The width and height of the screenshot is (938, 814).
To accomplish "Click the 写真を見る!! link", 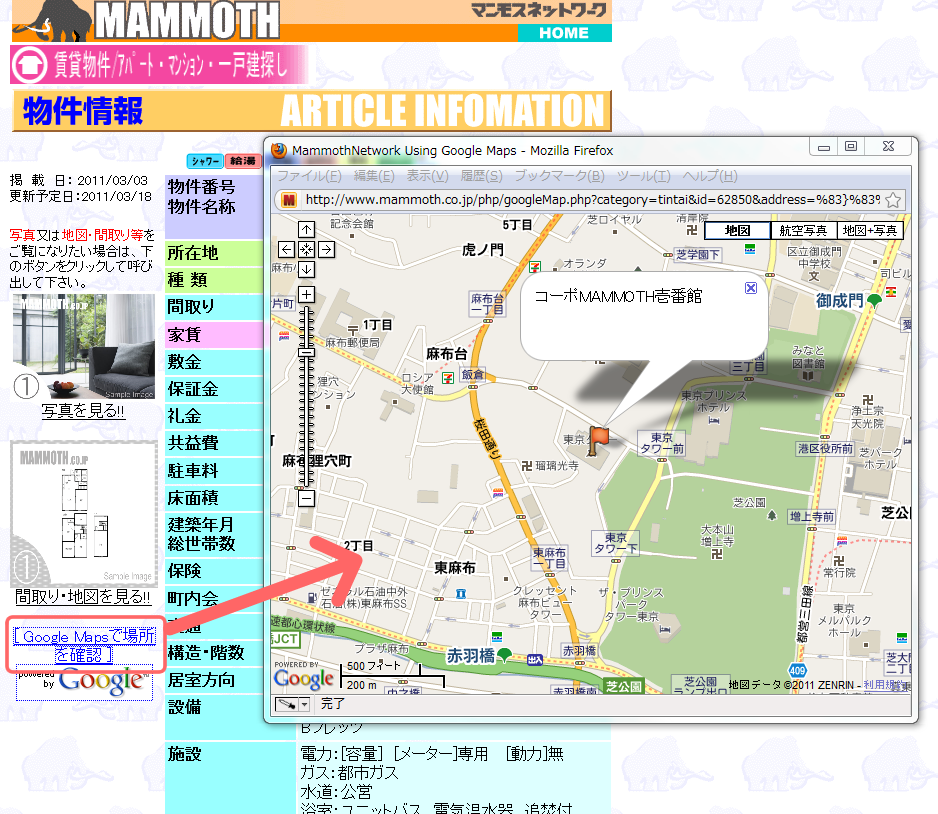I will pos(83,411).
